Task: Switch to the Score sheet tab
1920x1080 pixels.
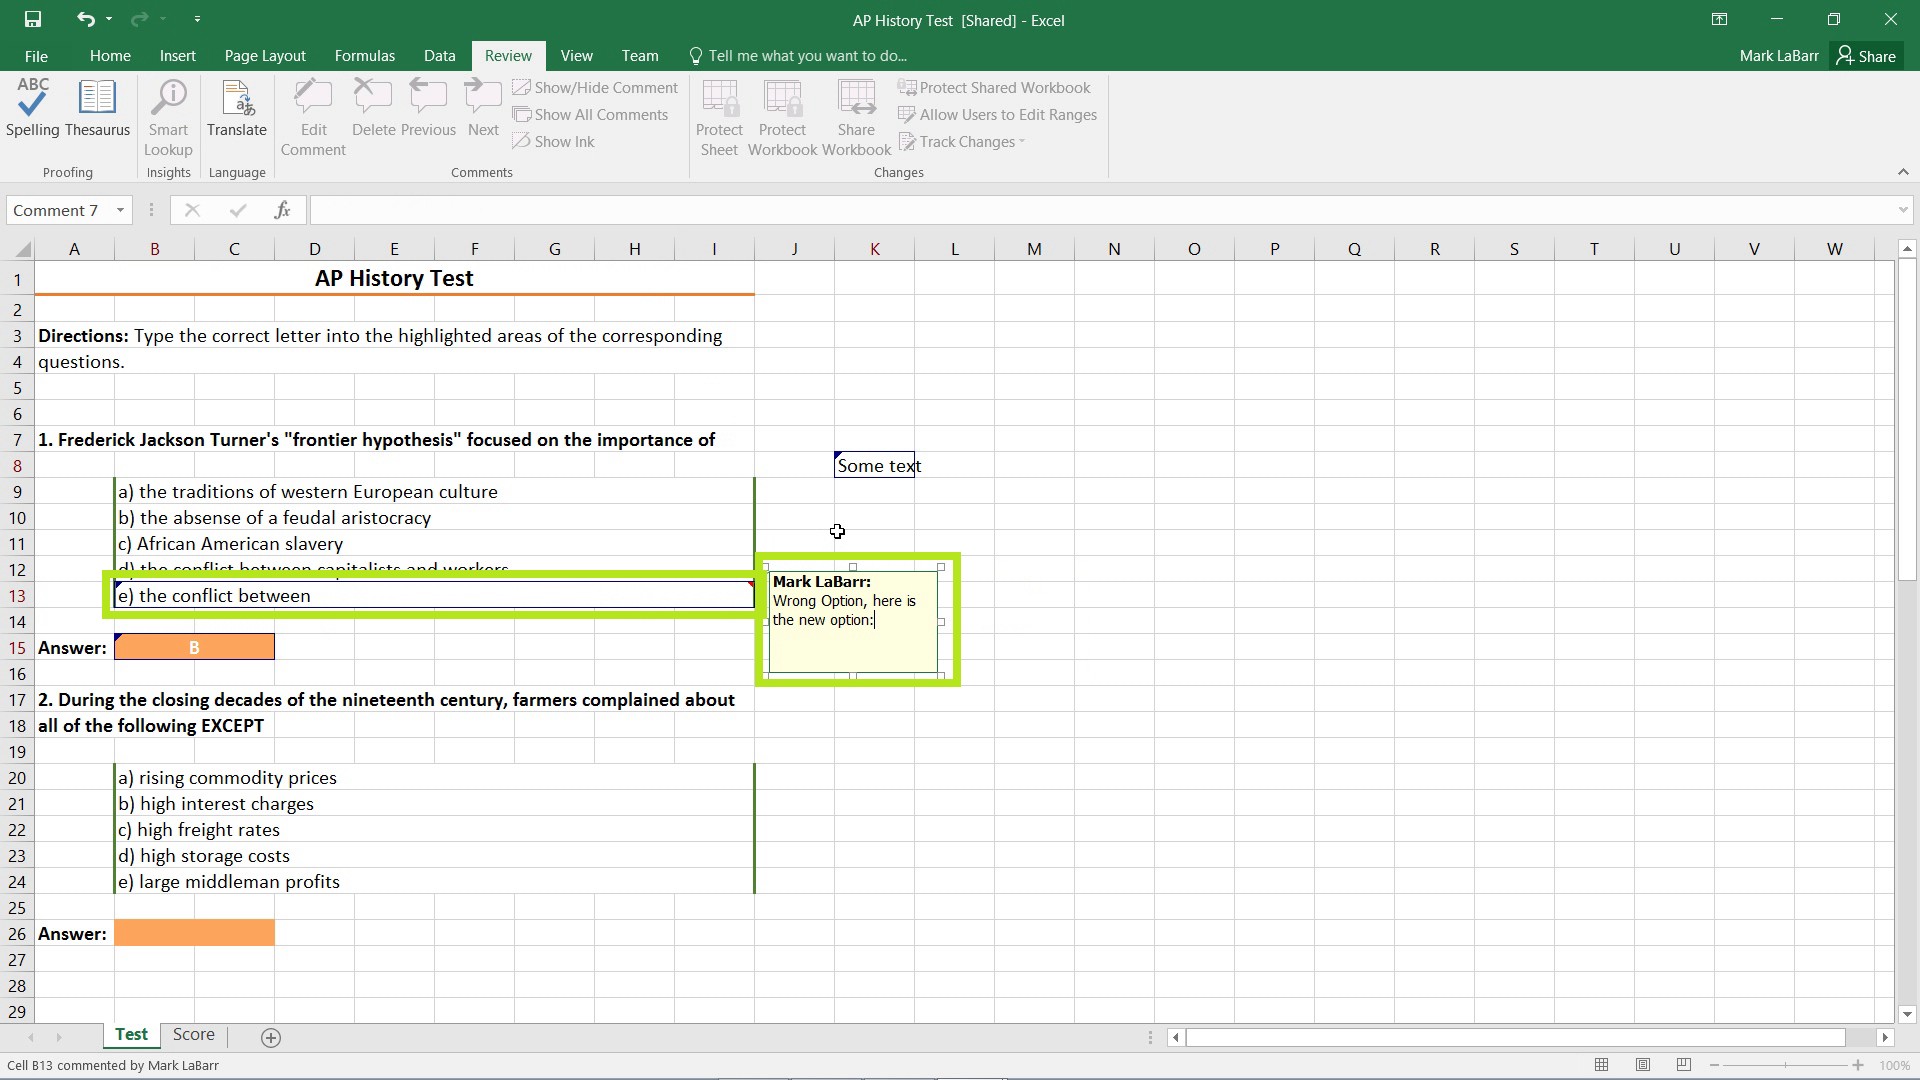Action: (194, 1035)
